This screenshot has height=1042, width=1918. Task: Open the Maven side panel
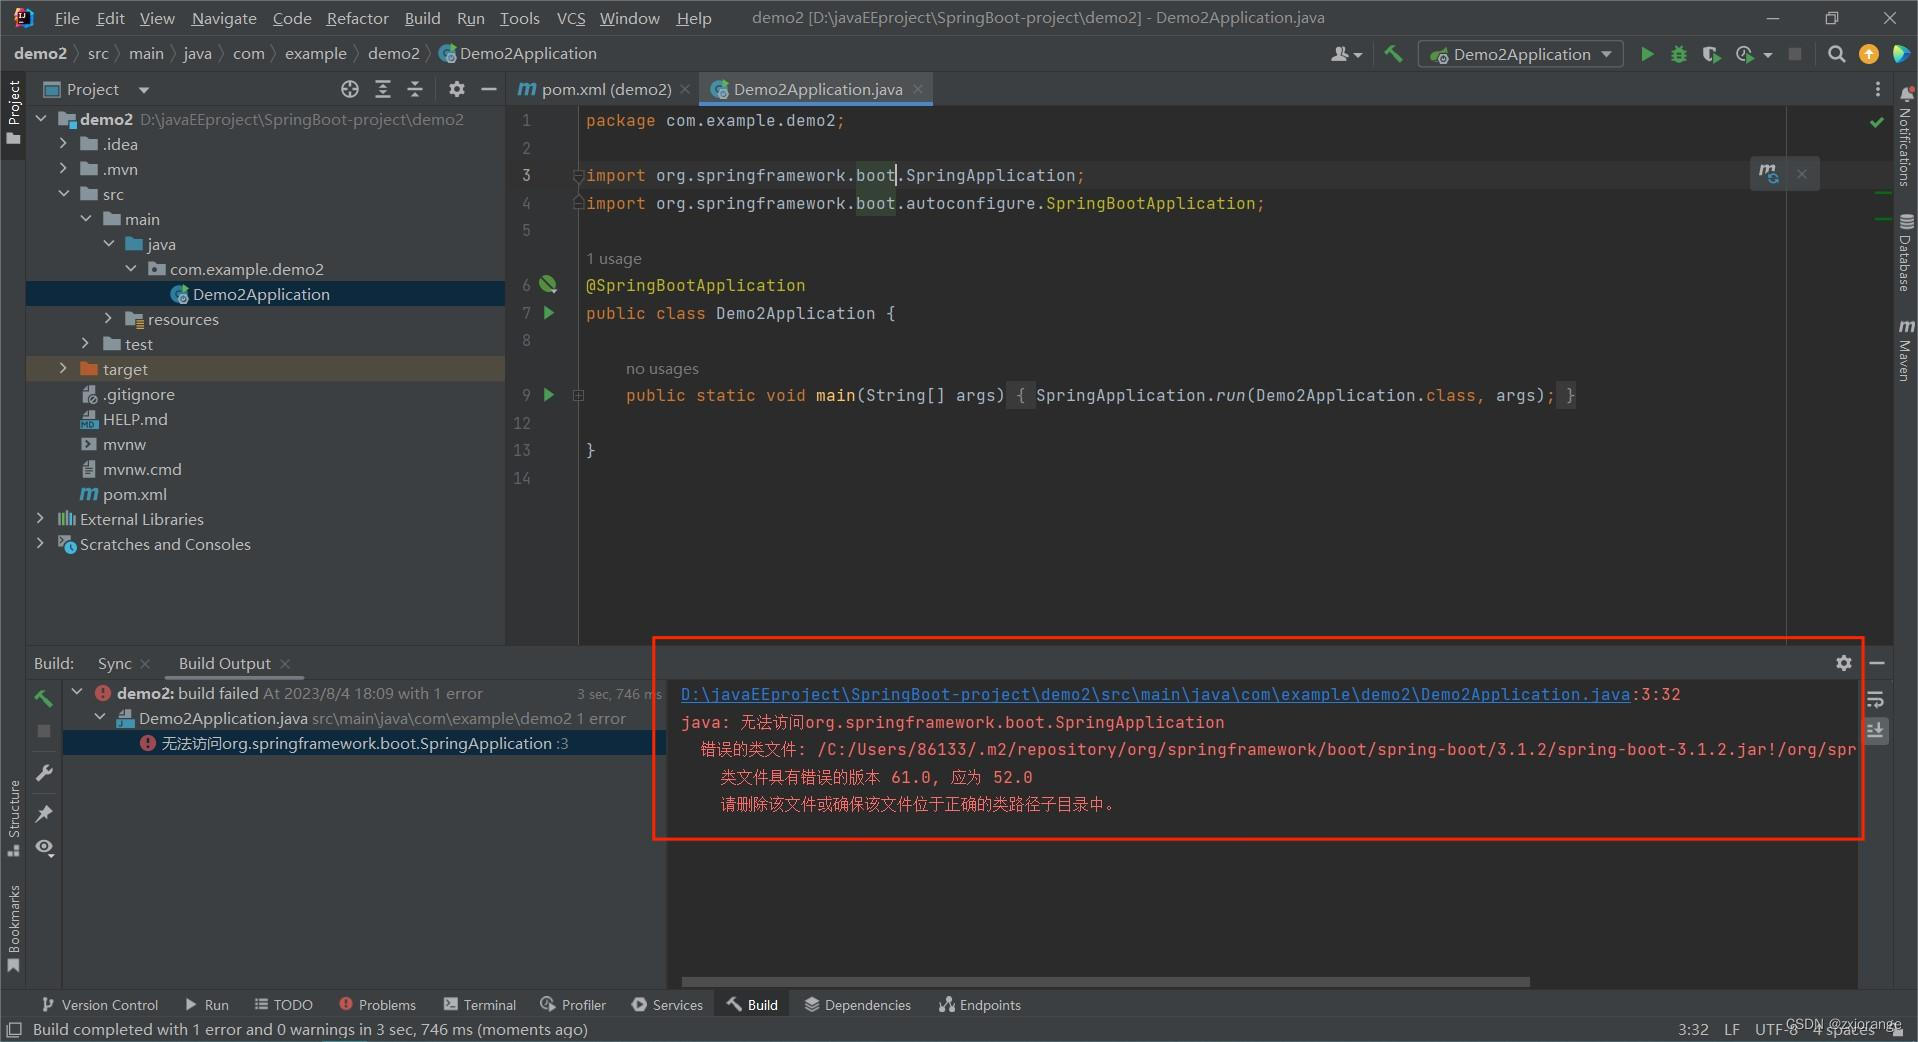click(x=1905, y=350)
